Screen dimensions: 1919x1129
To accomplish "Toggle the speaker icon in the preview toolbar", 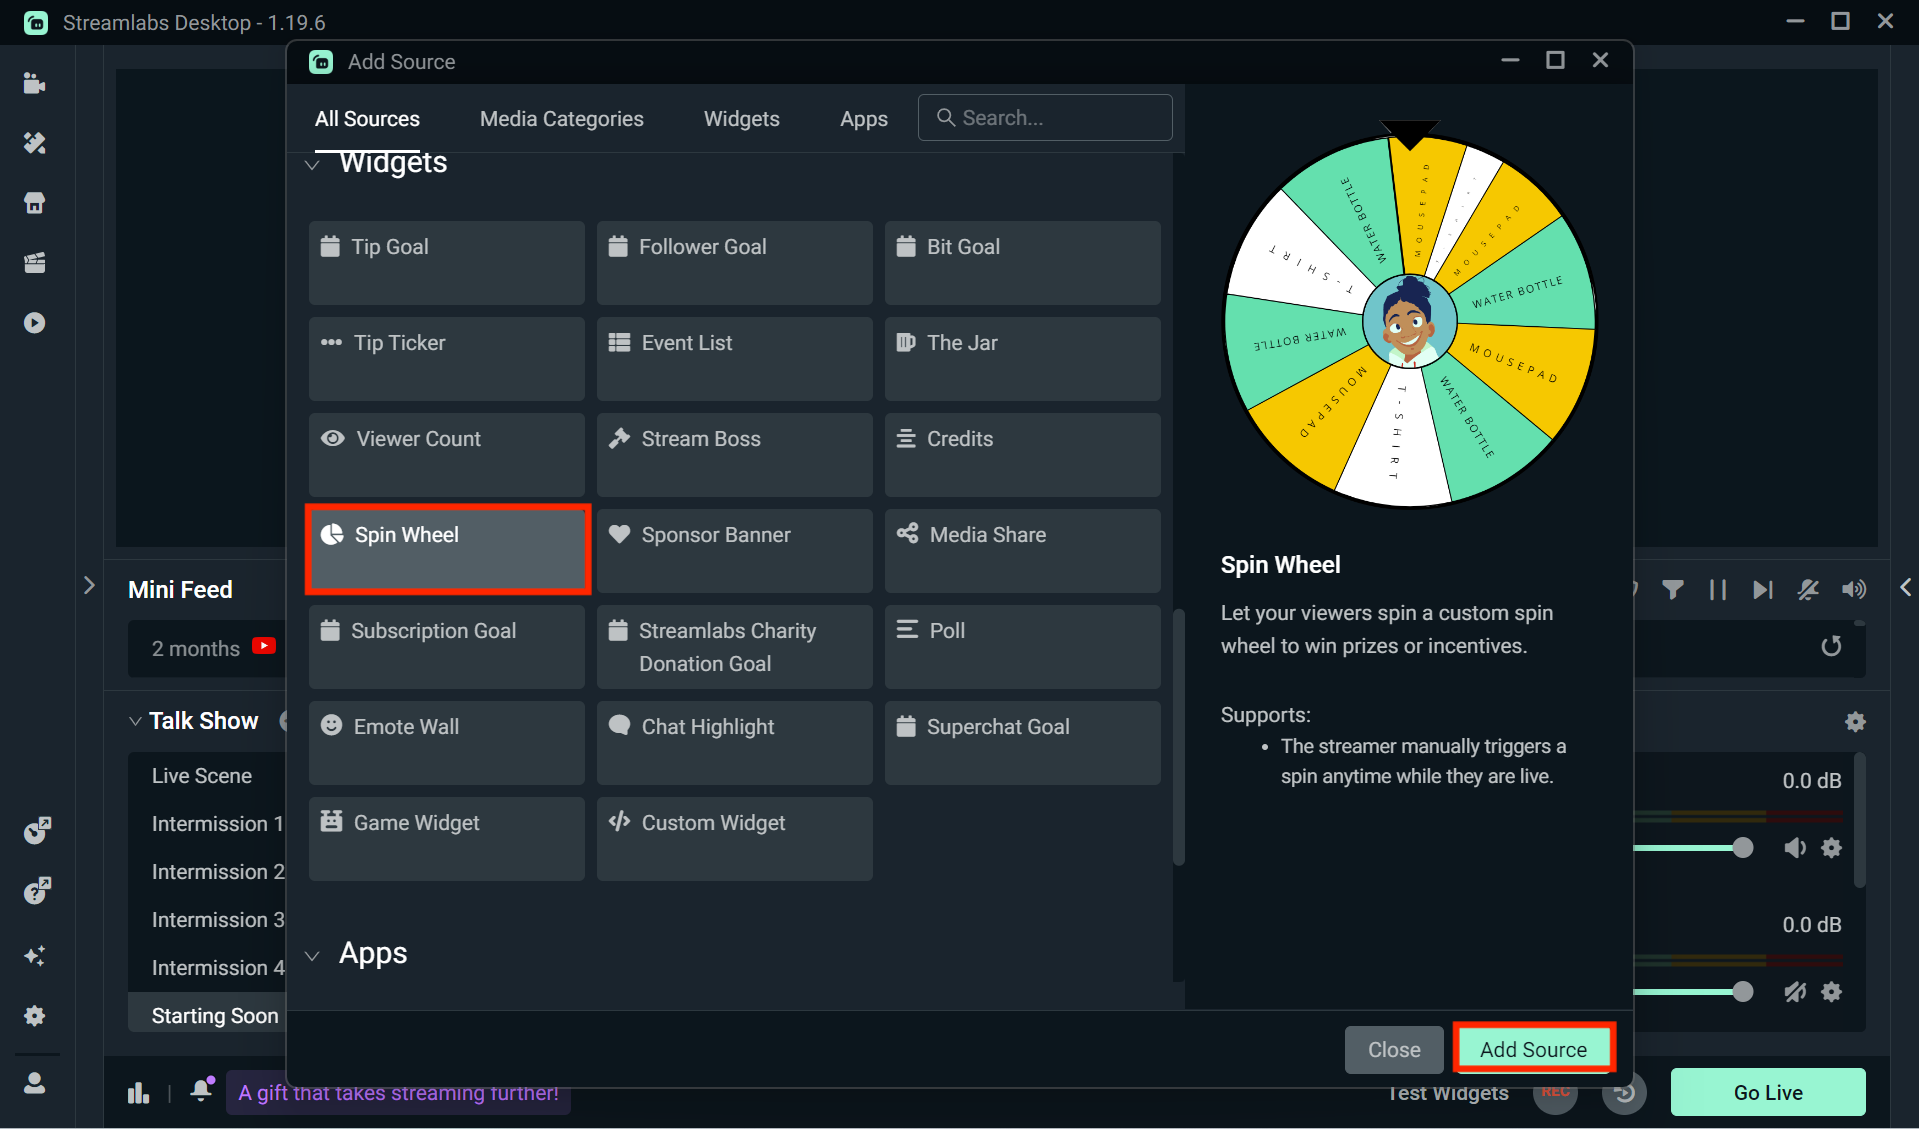I will (1854, 589).
